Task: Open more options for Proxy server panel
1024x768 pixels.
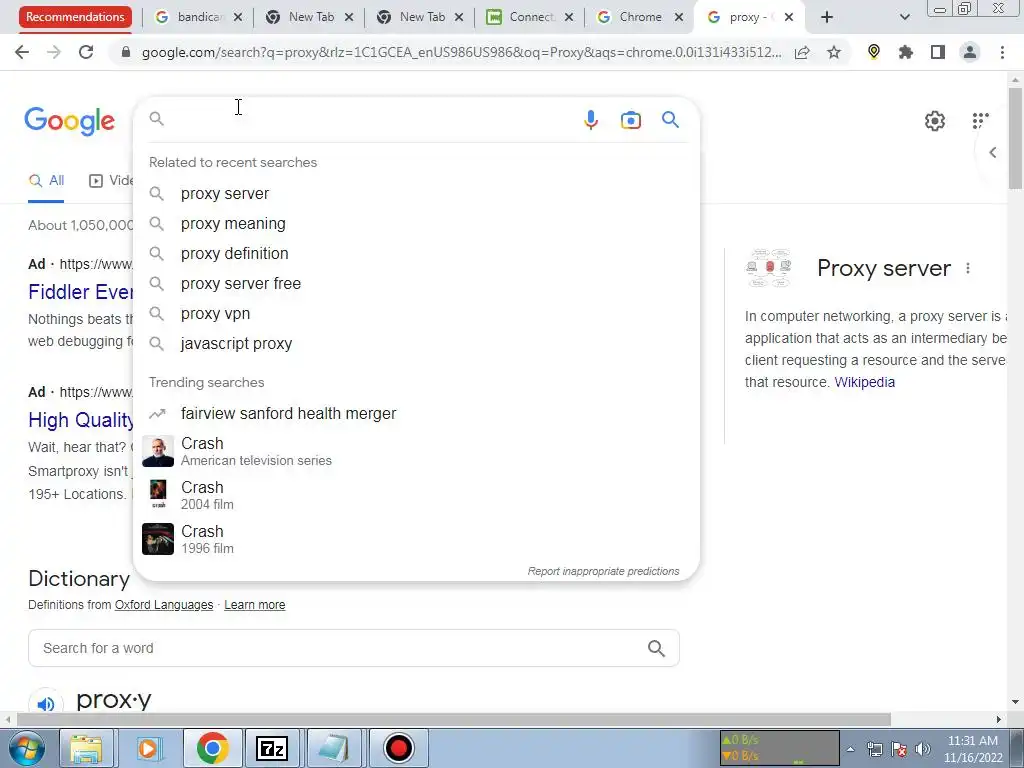Action: click(x=968, y=268)
